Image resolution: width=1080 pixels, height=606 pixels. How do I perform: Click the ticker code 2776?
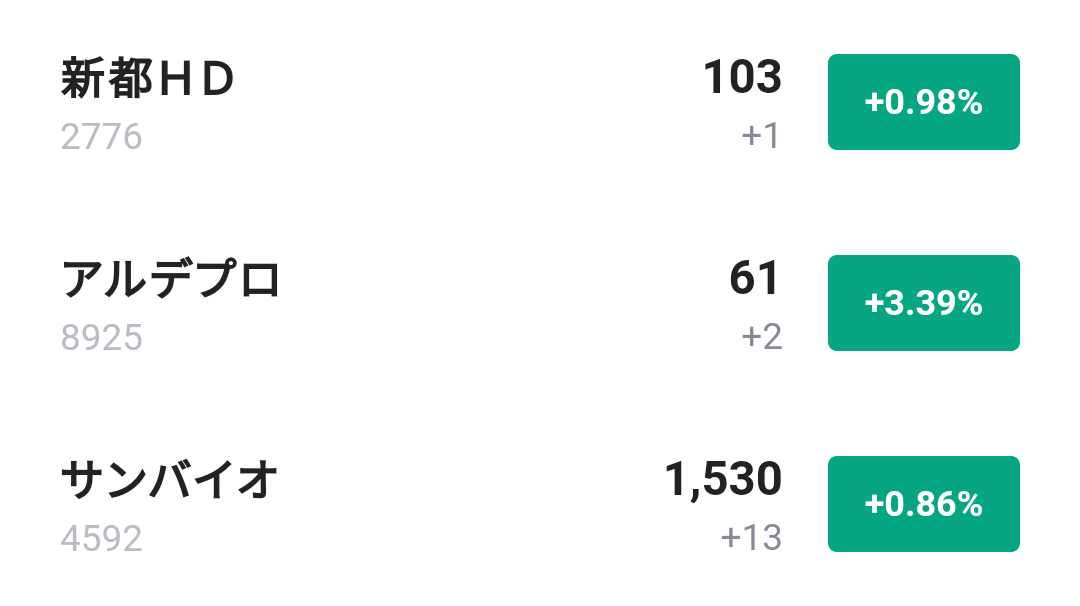coord(101,137)
